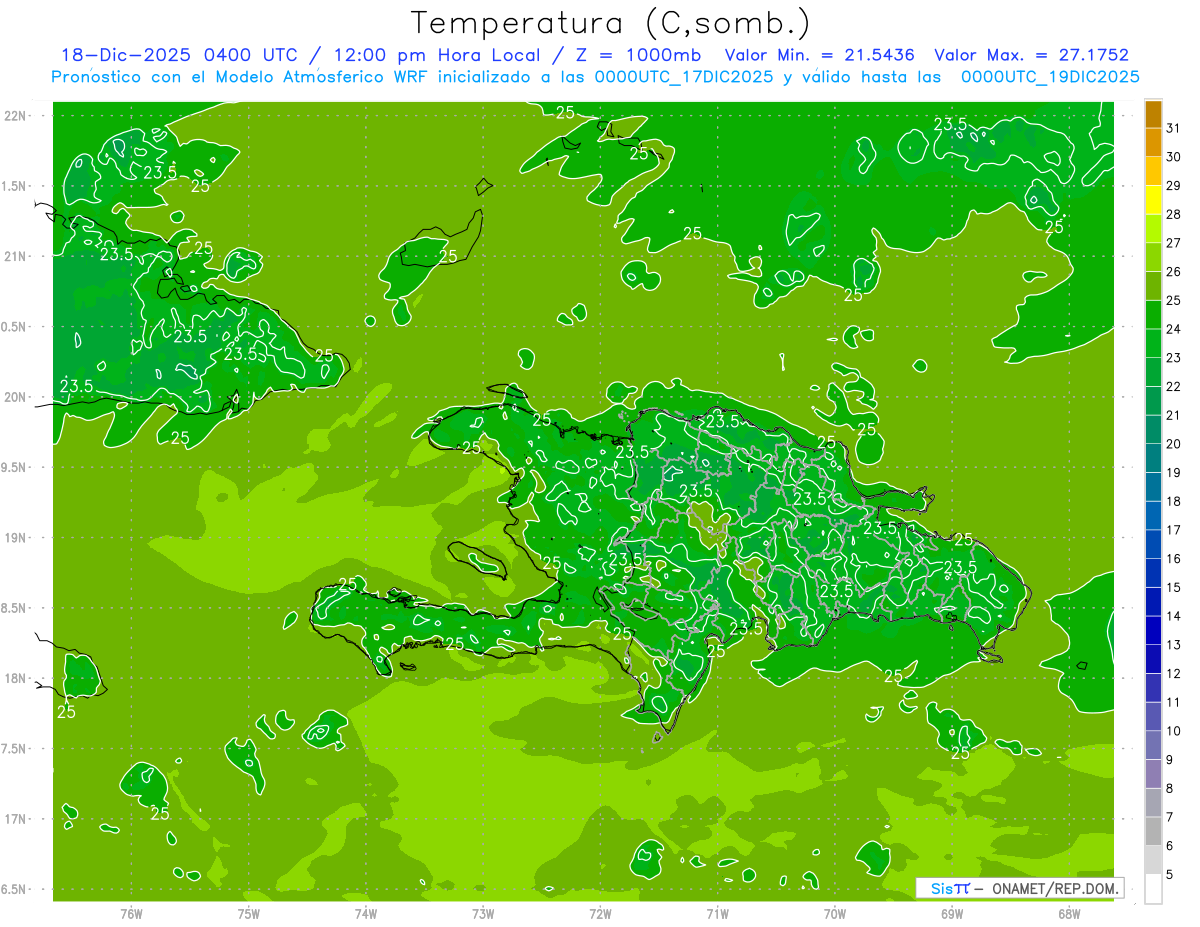Select the '19N' latitude label
1200x927 pixels.
[15, 538]
